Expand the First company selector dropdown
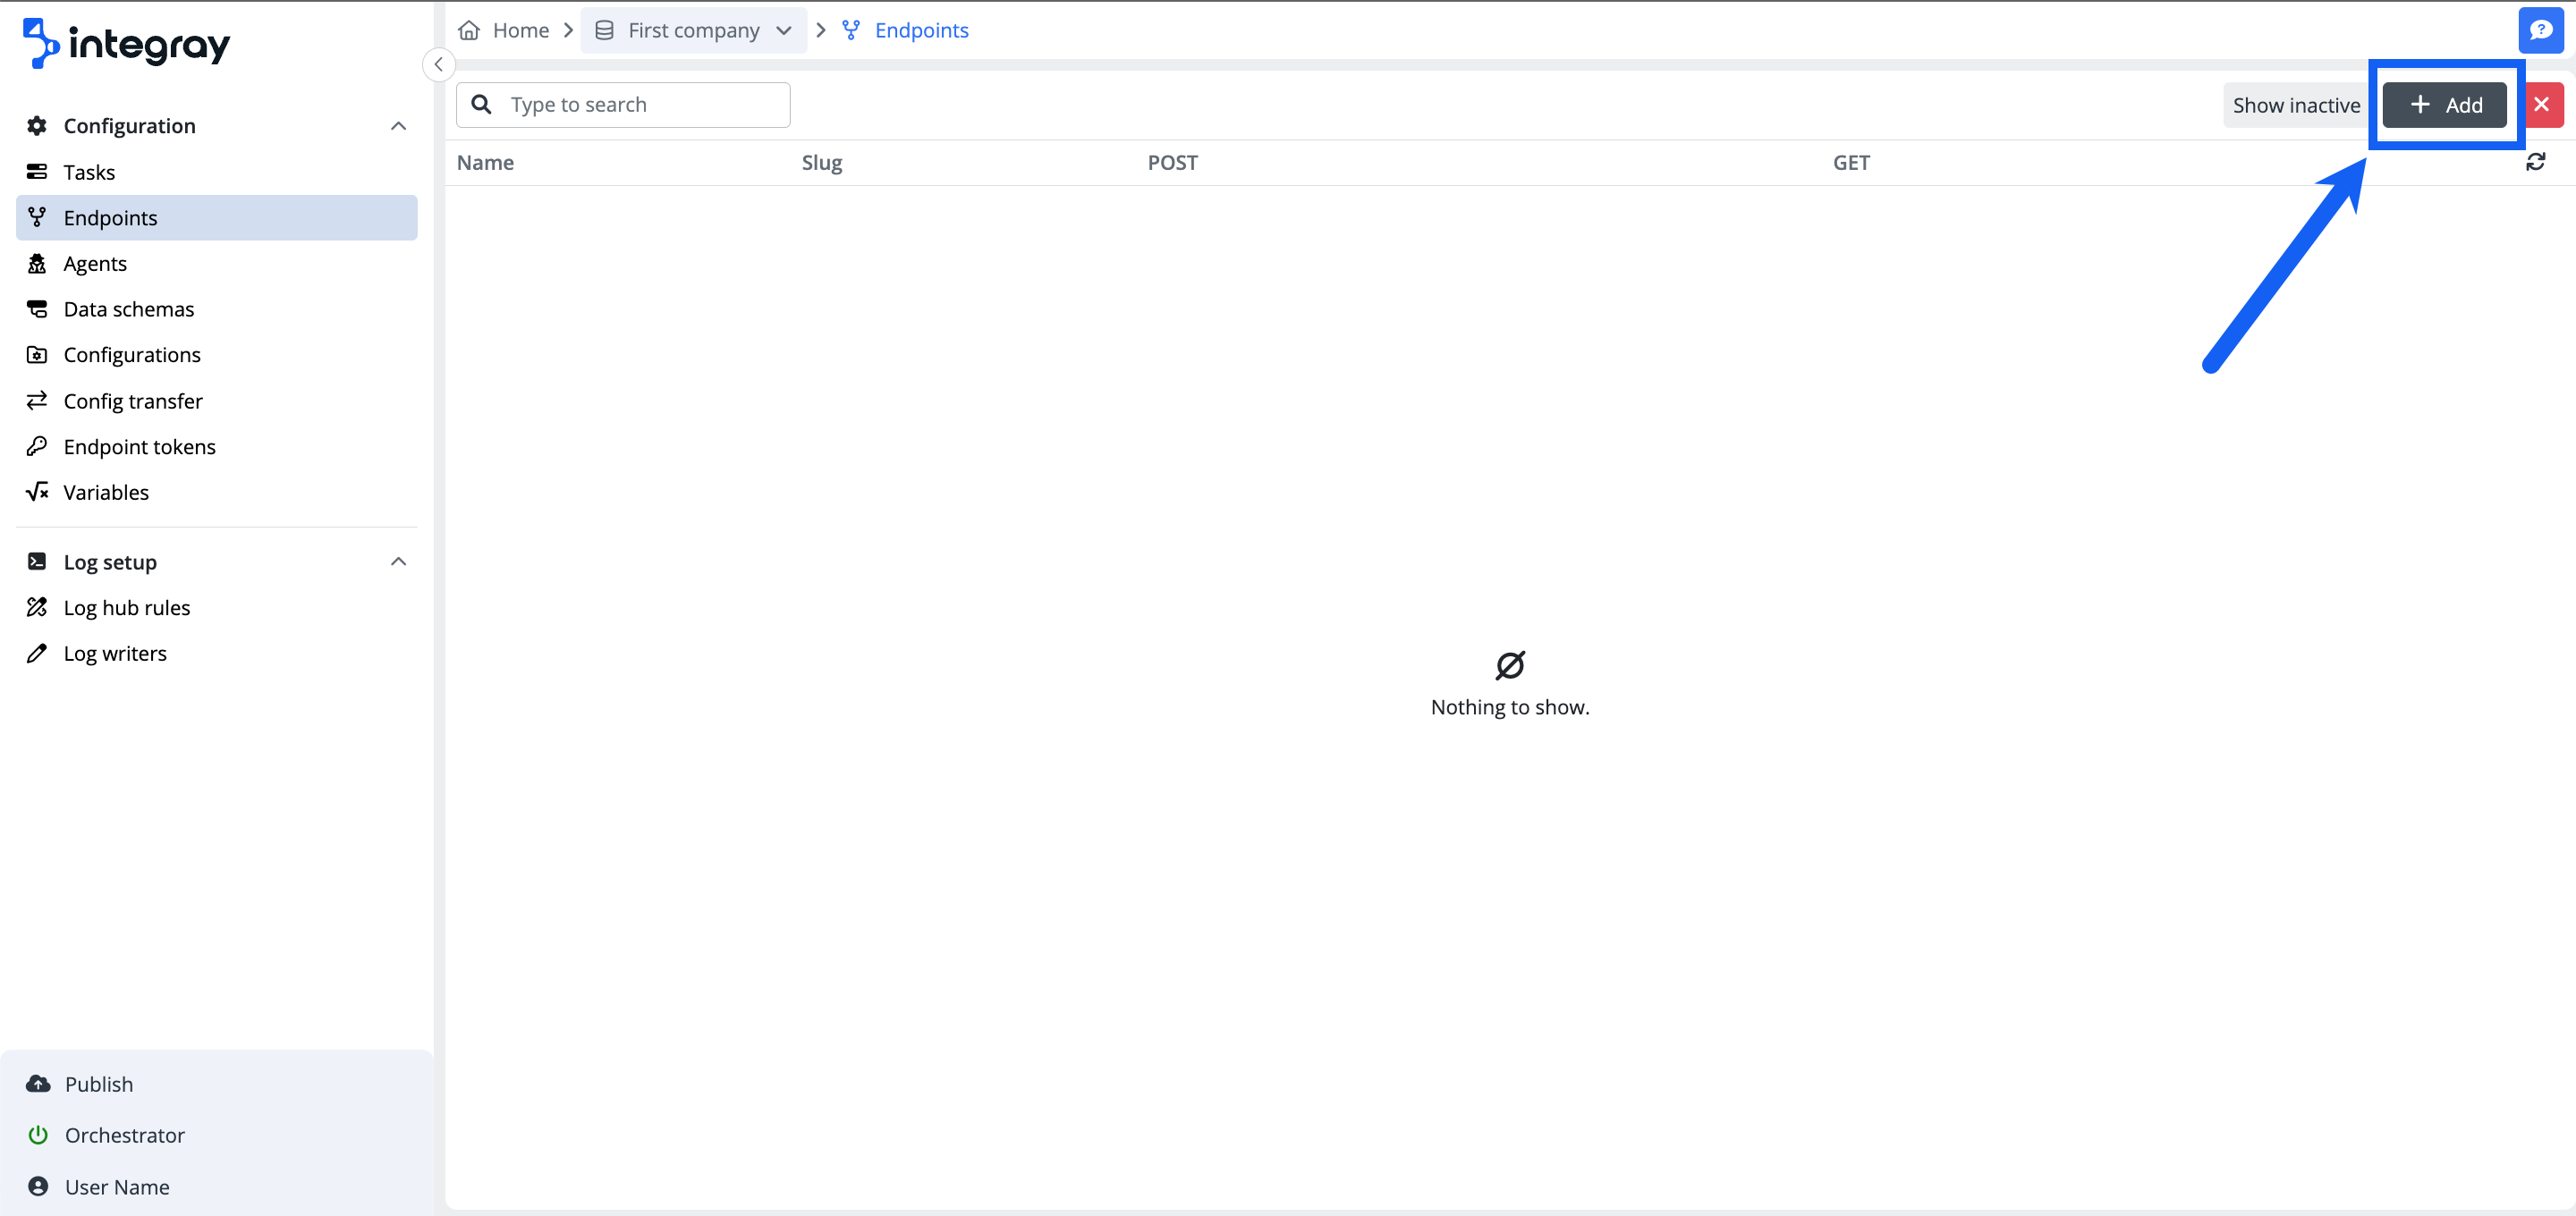Viewport: 2576px width, 1216px height. tap(784, 30)
